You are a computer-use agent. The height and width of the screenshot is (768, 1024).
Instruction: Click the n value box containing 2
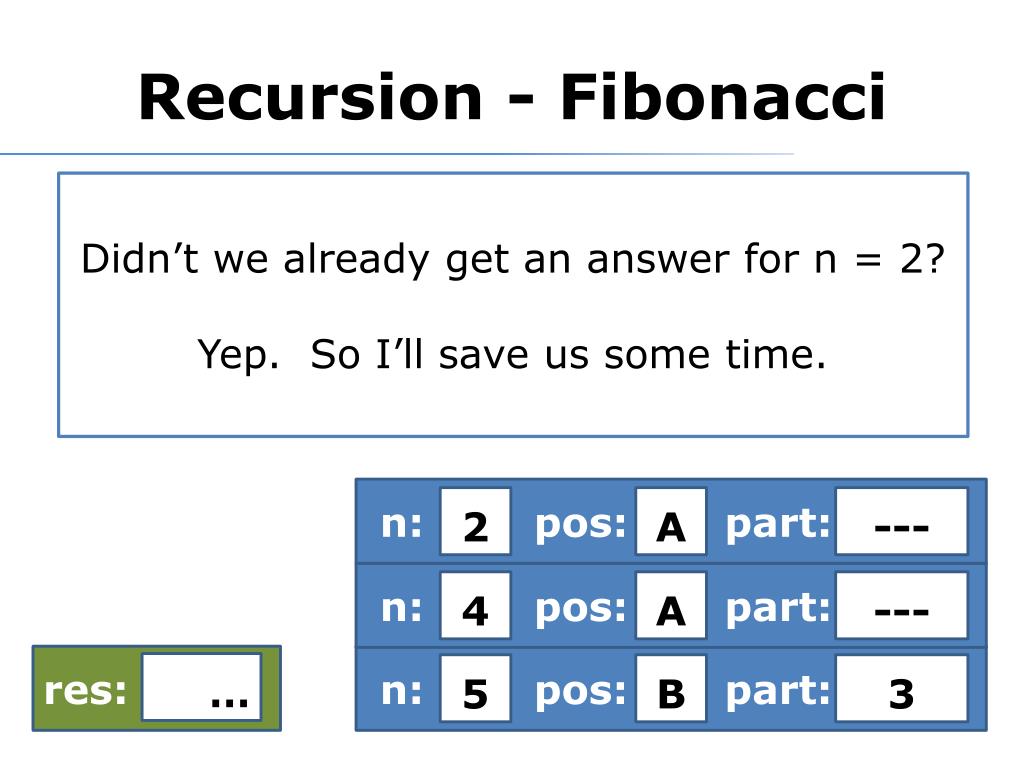[475, 522]
